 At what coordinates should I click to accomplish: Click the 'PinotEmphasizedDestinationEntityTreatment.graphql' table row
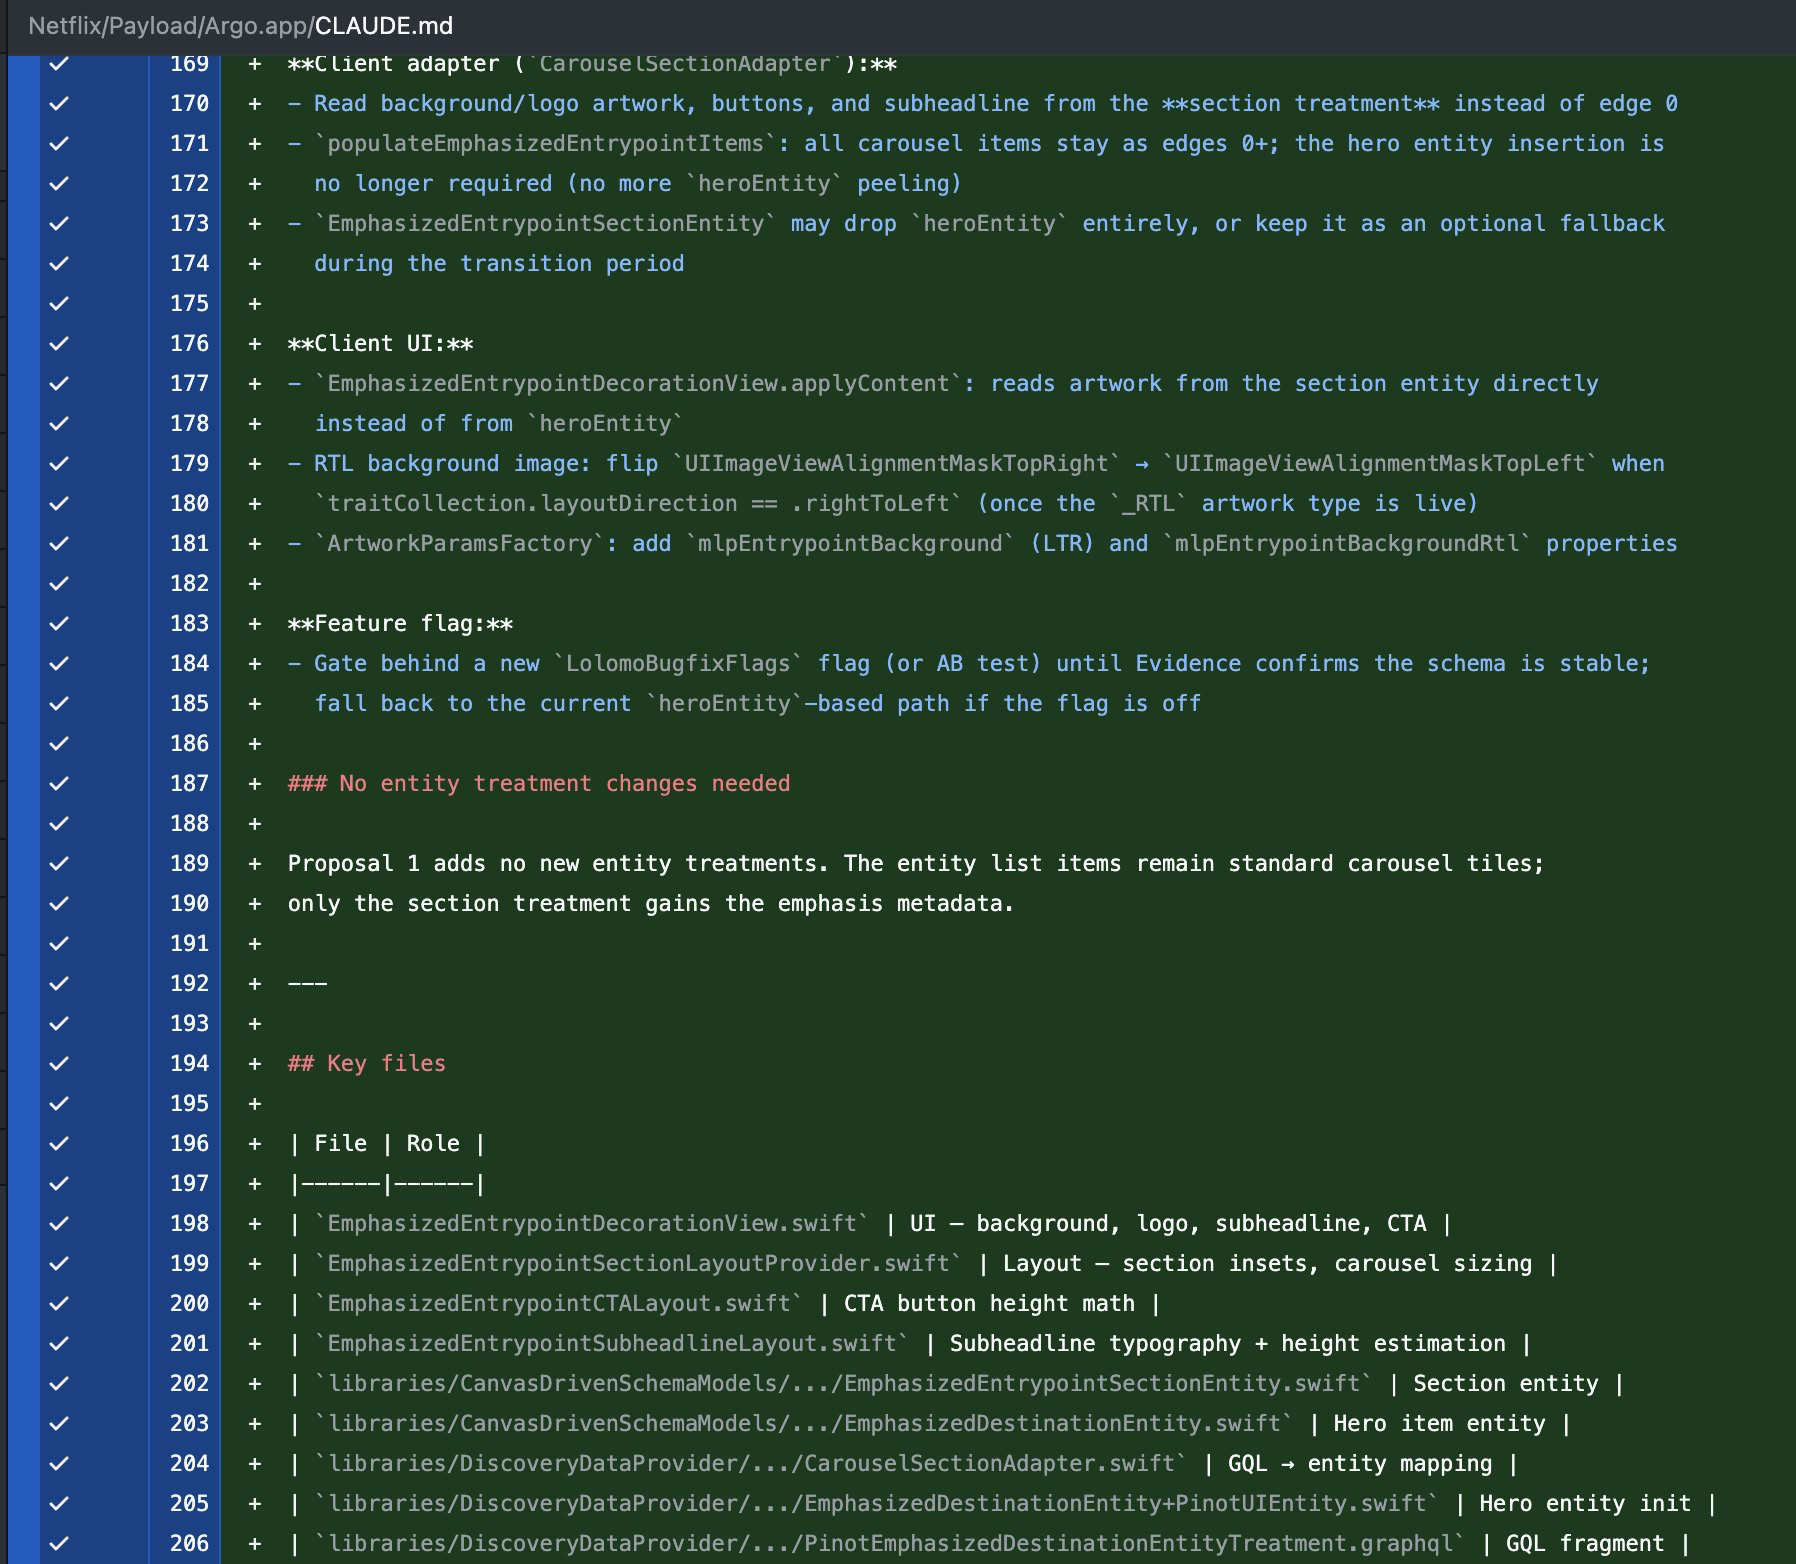pos(990,1543)
